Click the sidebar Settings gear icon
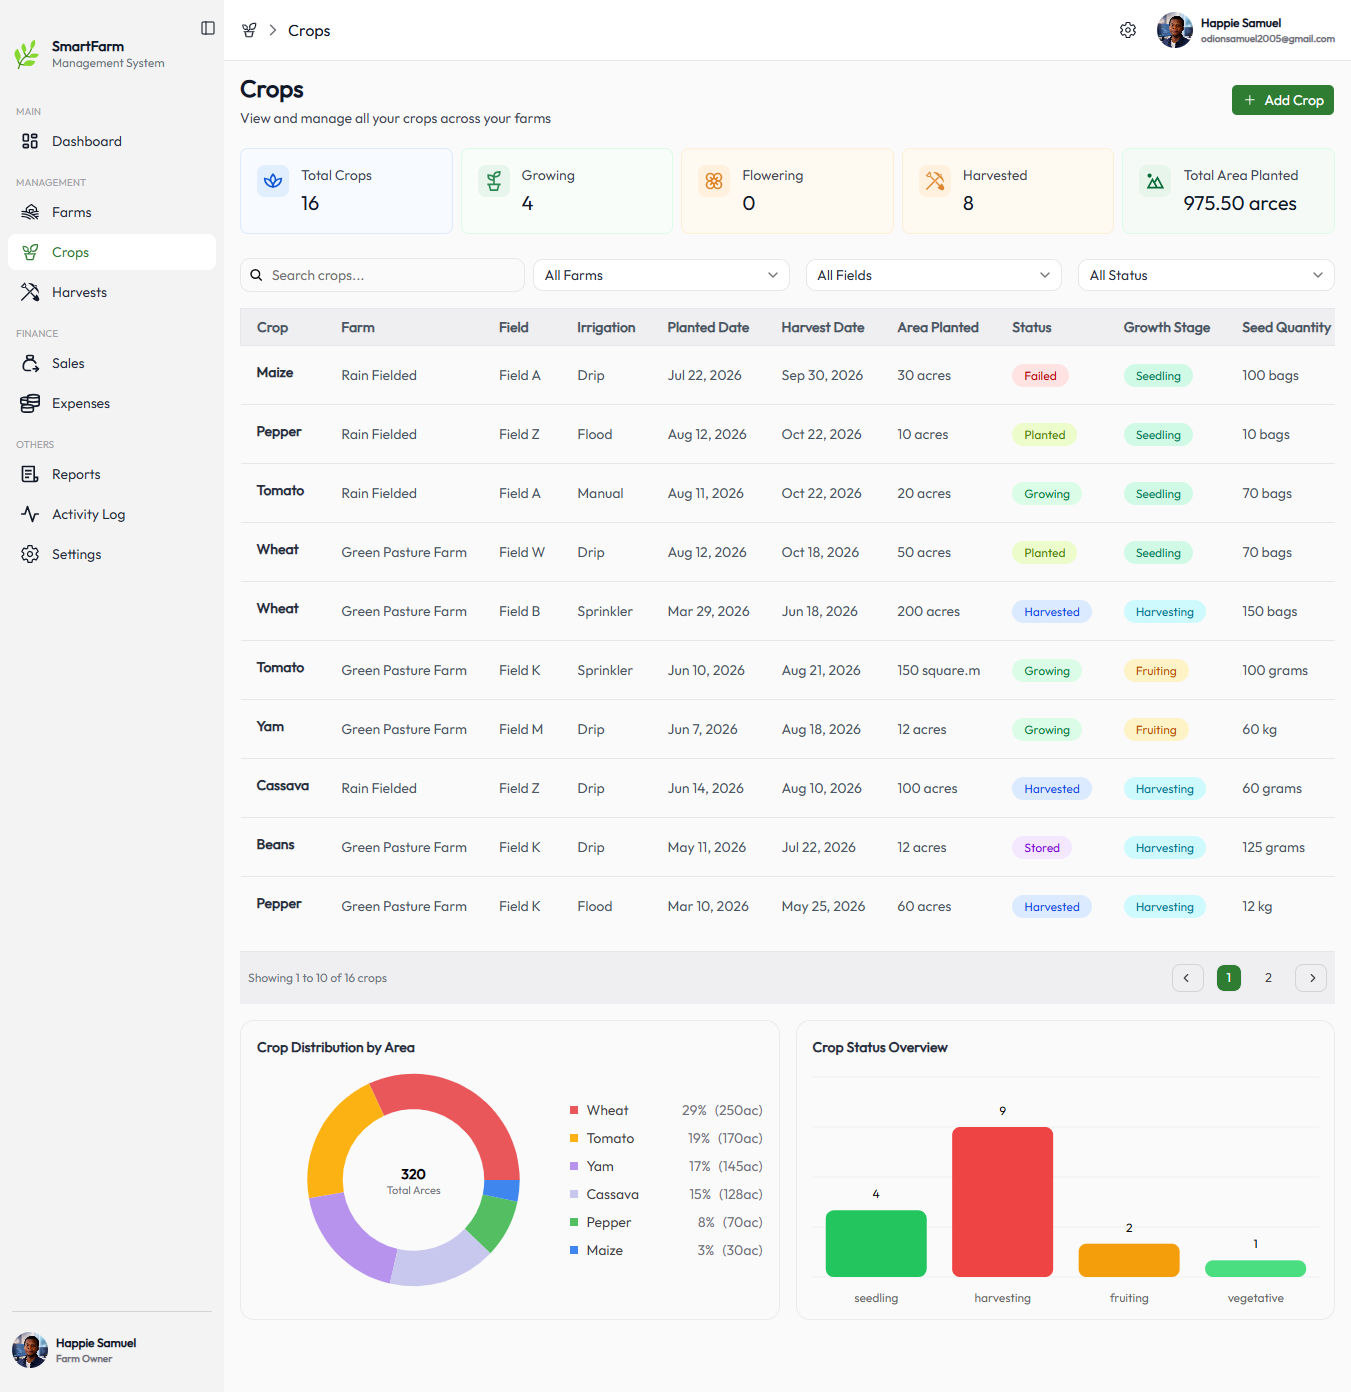 (30, 554)
